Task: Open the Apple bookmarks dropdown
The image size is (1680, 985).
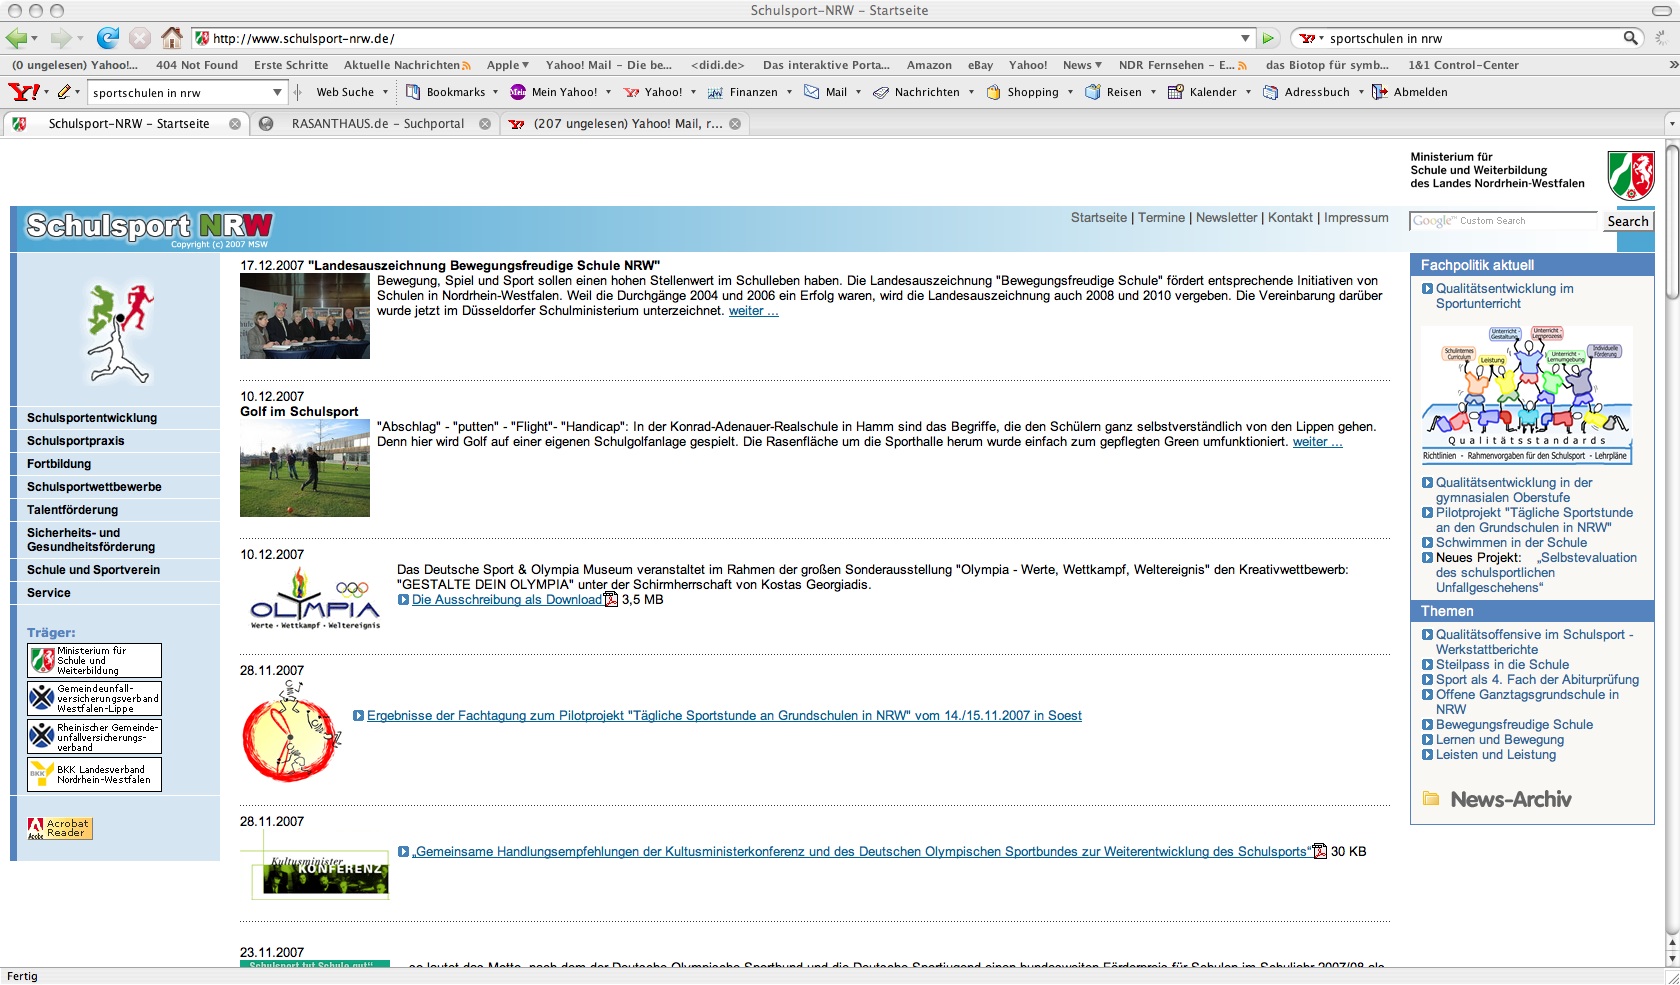Action: coord(508,65)
